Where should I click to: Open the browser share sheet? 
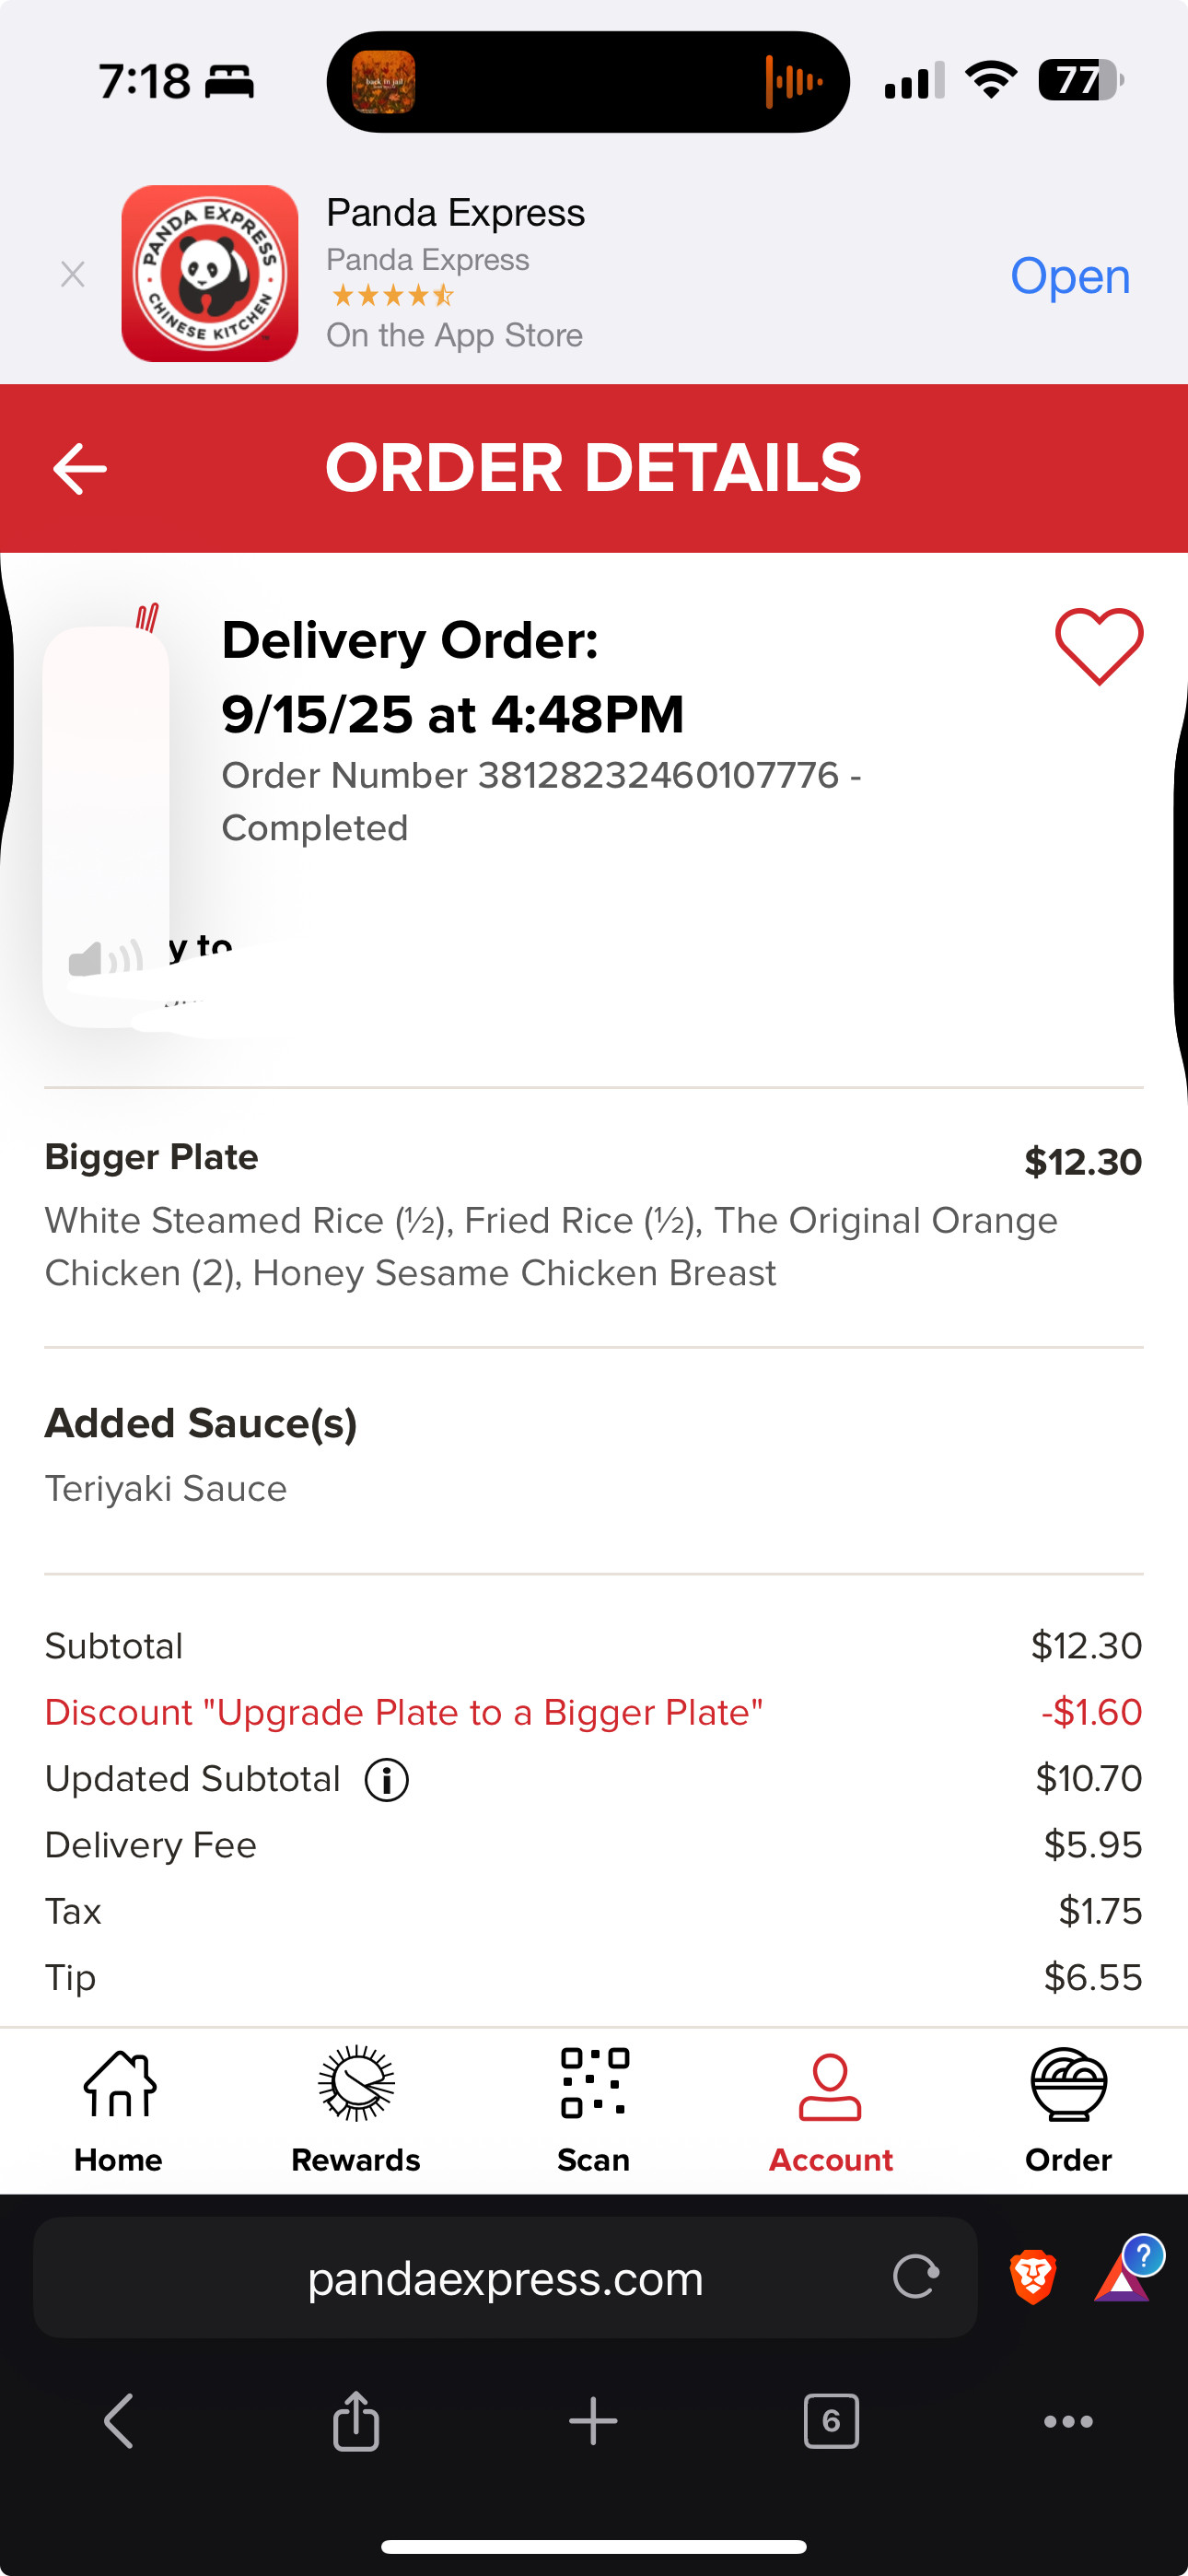356,2421
